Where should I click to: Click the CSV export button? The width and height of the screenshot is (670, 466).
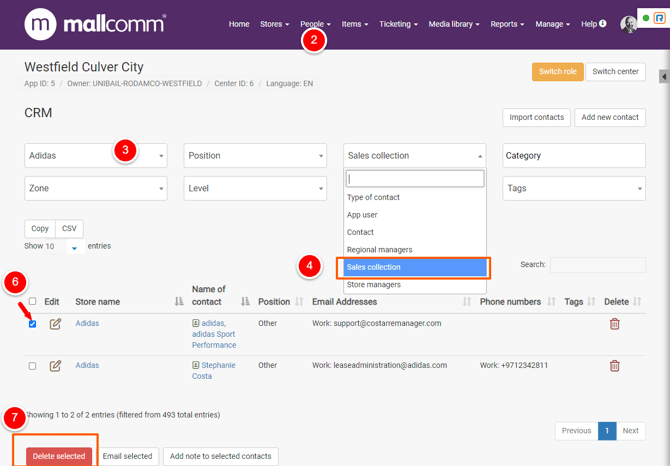click(69, 229)
